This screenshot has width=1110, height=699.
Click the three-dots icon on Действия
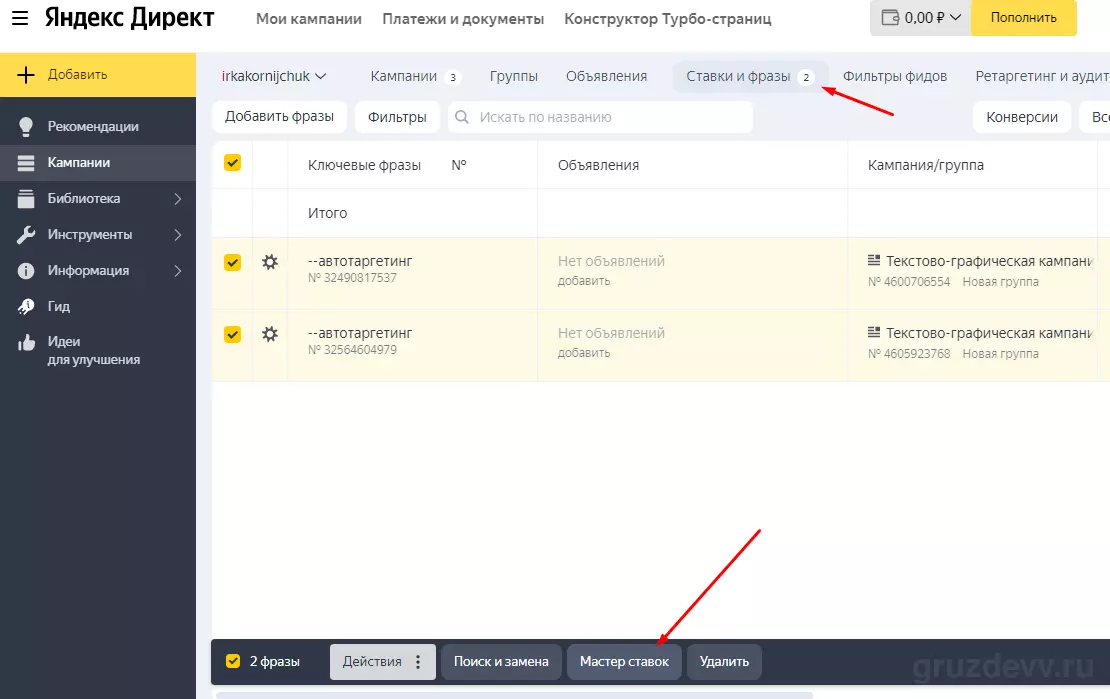coord(418,661)
